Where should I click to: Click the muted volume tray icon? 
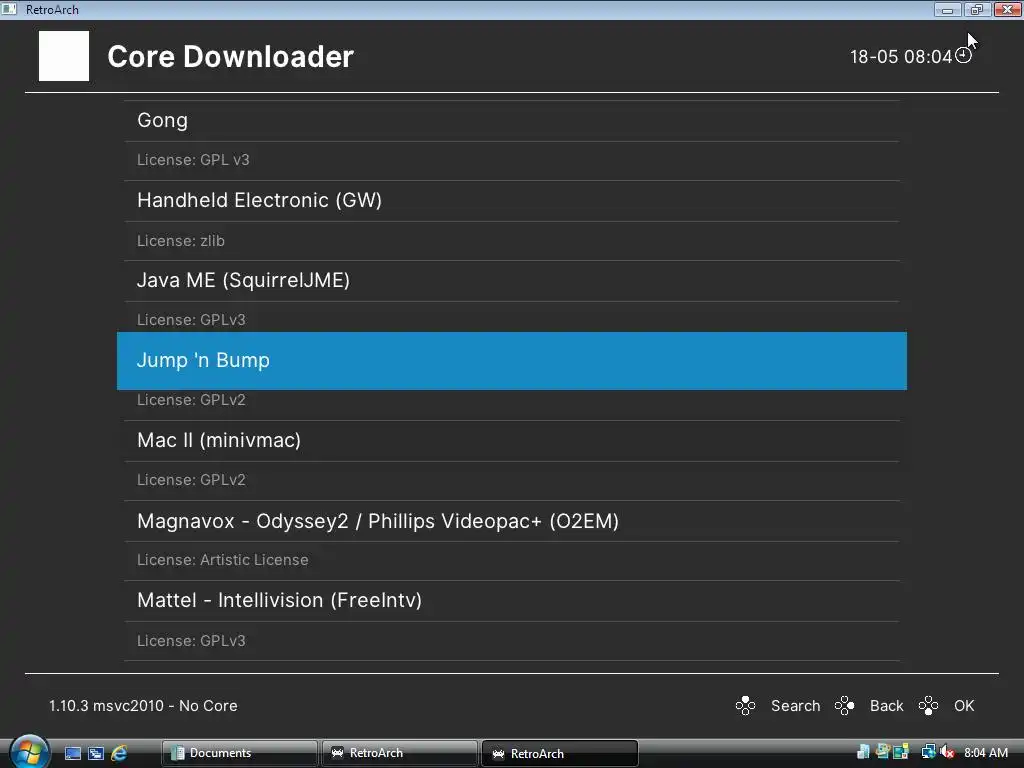tap(948, 752)
